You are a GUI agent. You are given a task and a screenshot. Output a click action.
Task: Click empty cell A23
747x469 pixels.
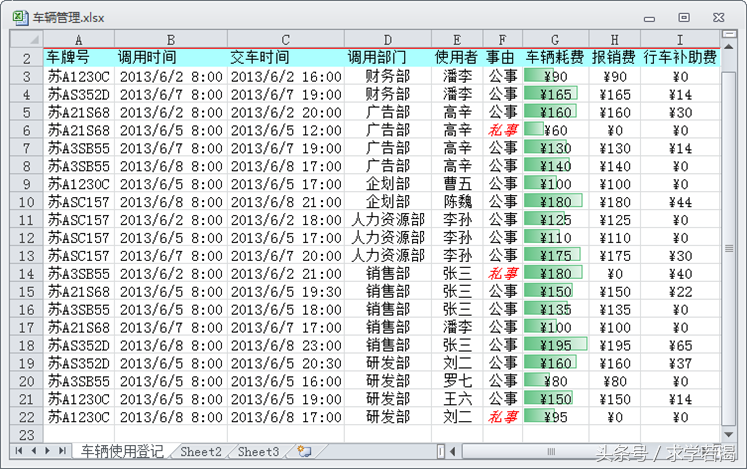(79, 435)
